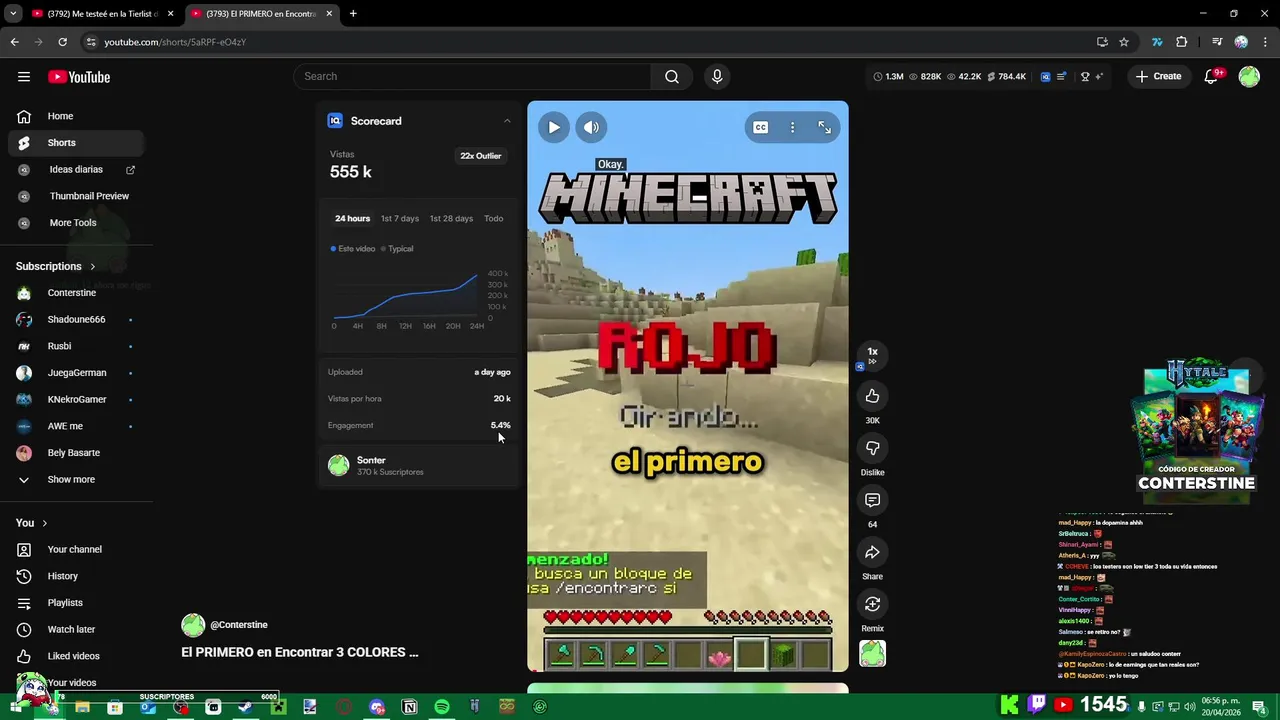Open the @Conterstine channel link
The image size is (1280, 720).
(x=238, y=625)
